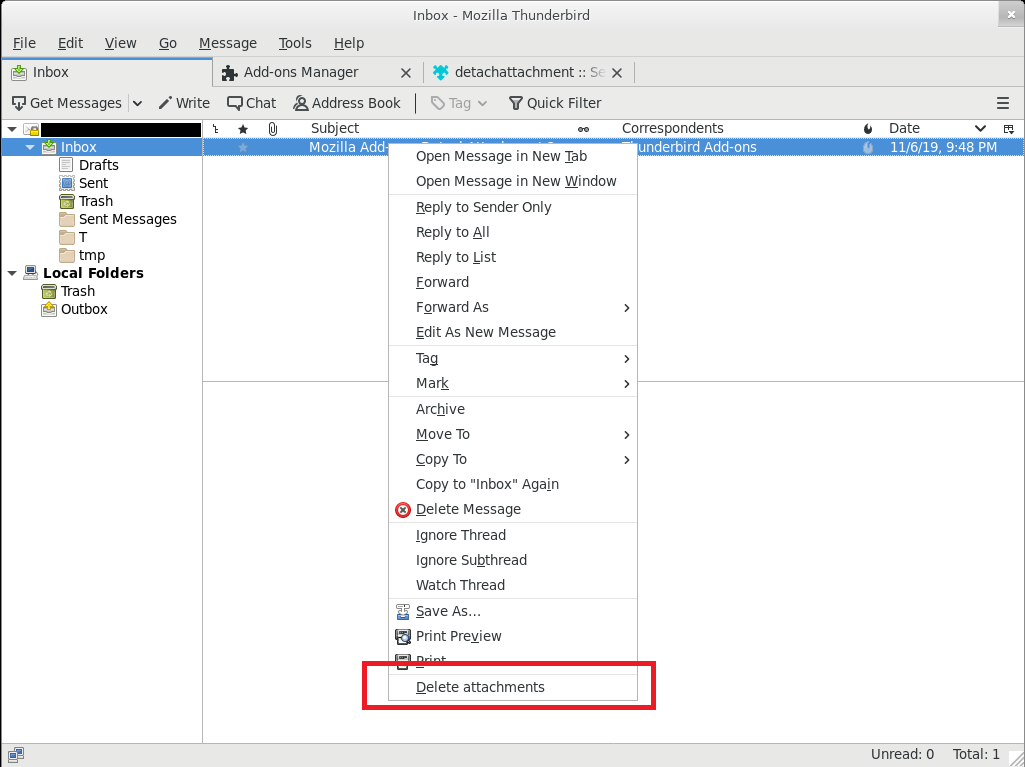This screenshot has height=767, width=1025.
Task: Open the Address Book
Action: [346, 103]
